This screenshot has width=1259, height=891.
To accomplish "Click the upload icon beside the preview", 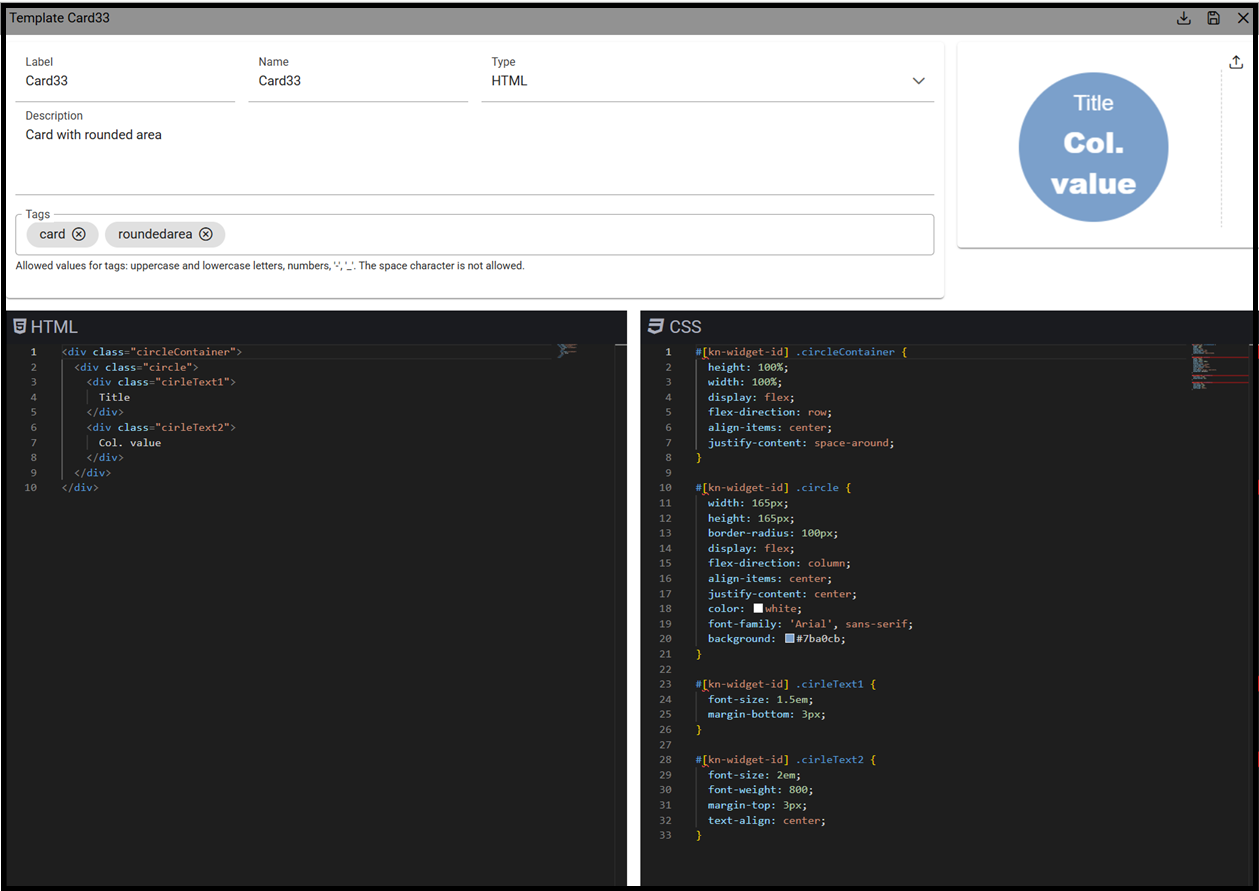I will 1236,62.
